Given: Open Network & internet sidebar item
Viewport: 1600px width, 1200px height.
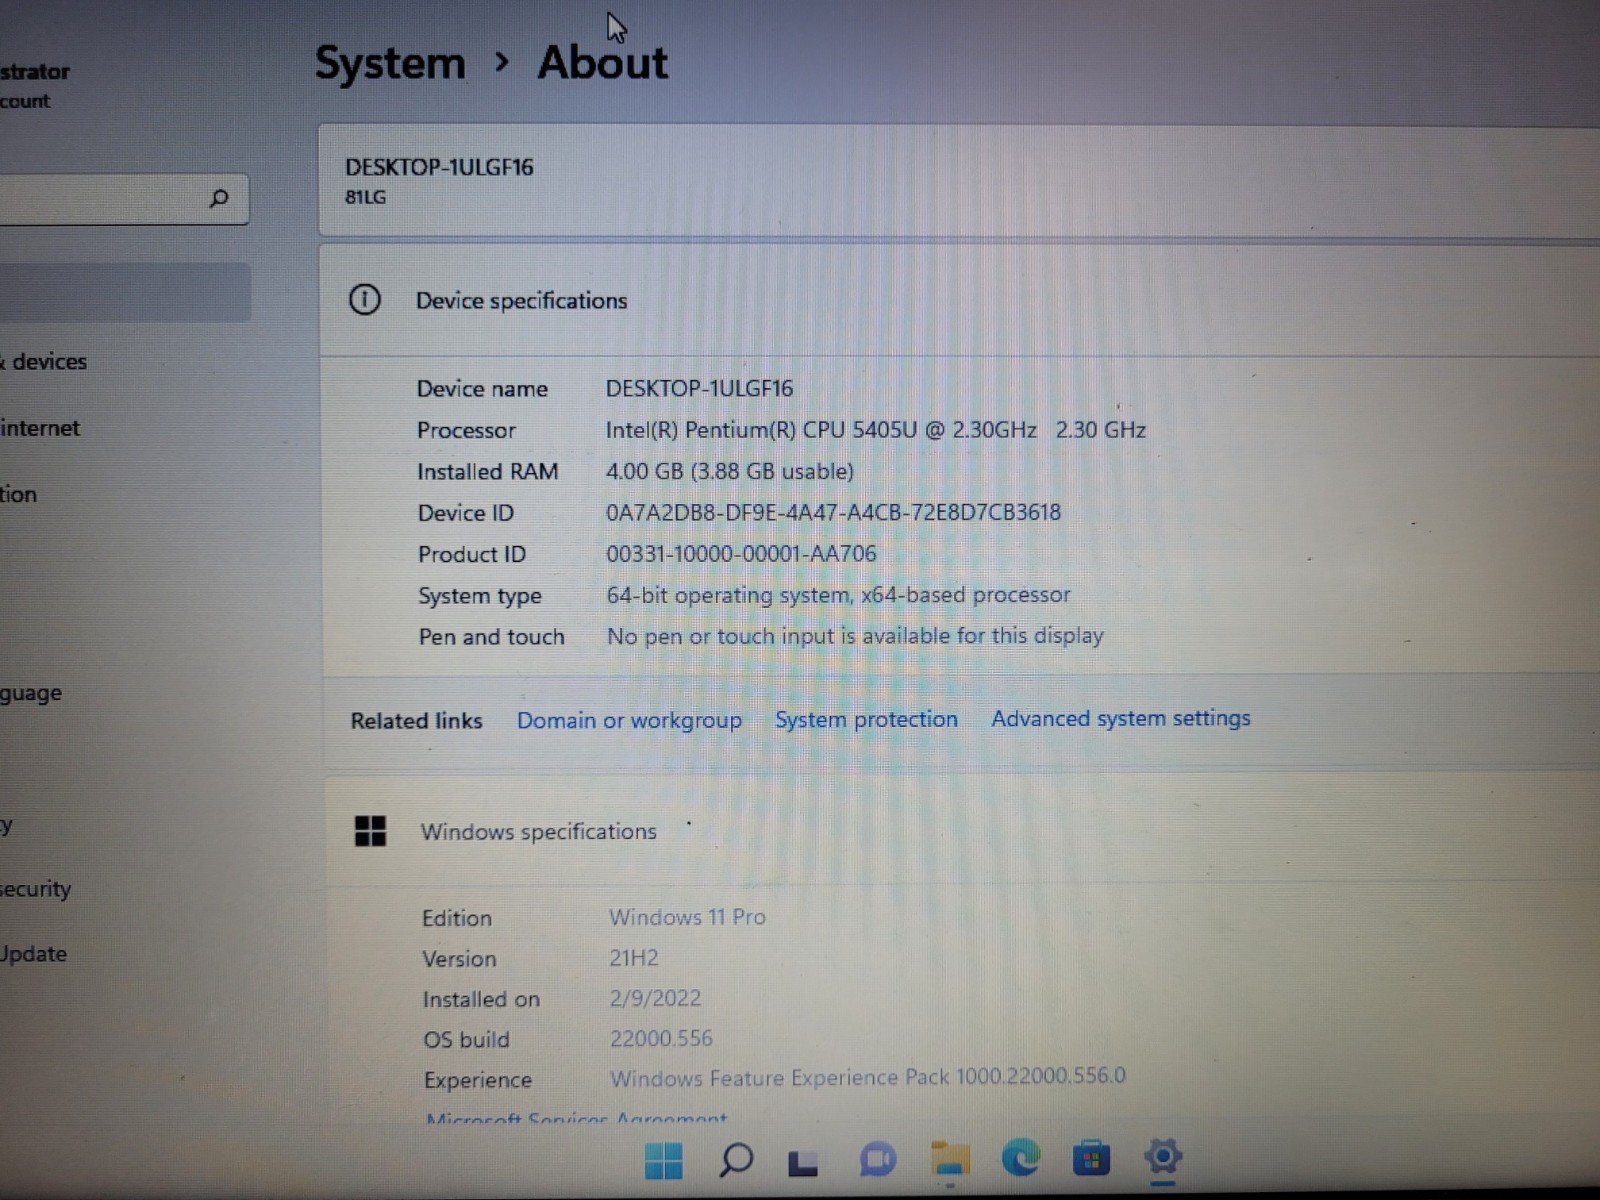Looking at the screenshot, I should [40, 428].
